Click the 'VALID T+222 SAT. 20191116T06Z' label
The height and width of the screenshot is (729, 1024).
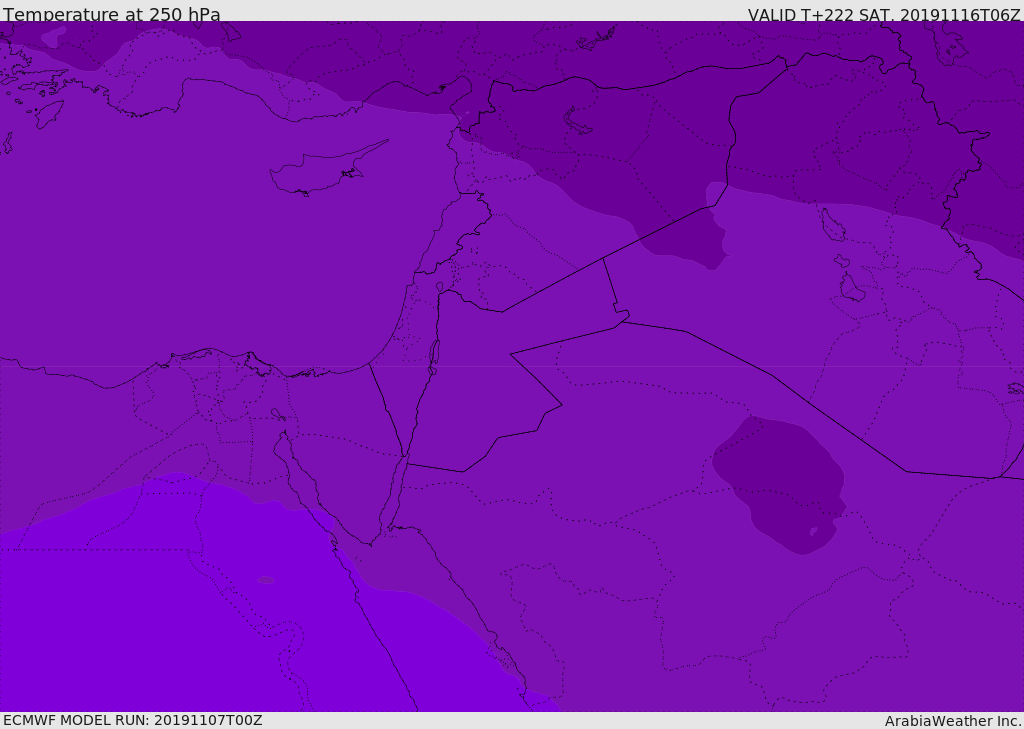pos(884,14)
